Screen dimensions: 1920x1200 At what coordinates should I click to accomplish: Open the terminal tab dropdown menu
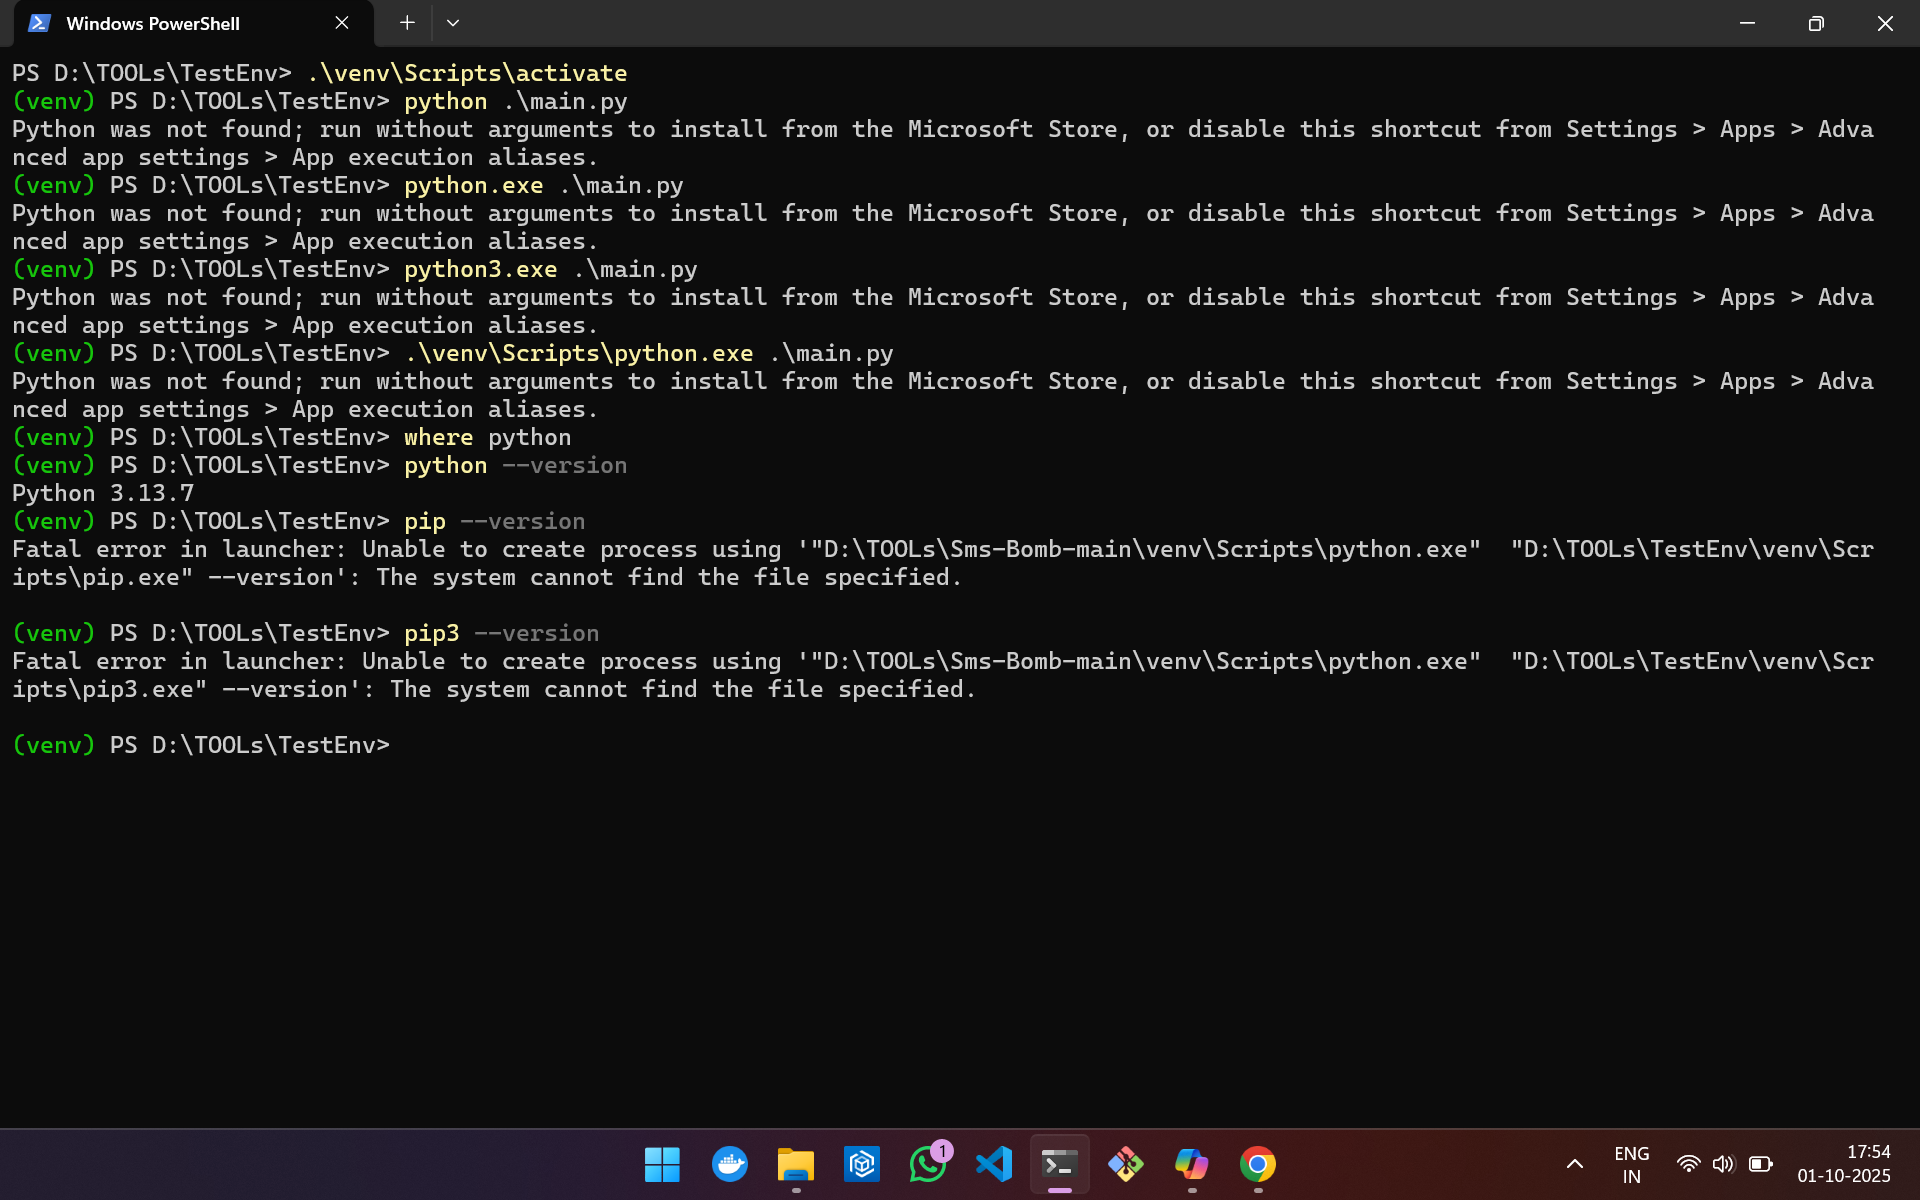[454, 23]
